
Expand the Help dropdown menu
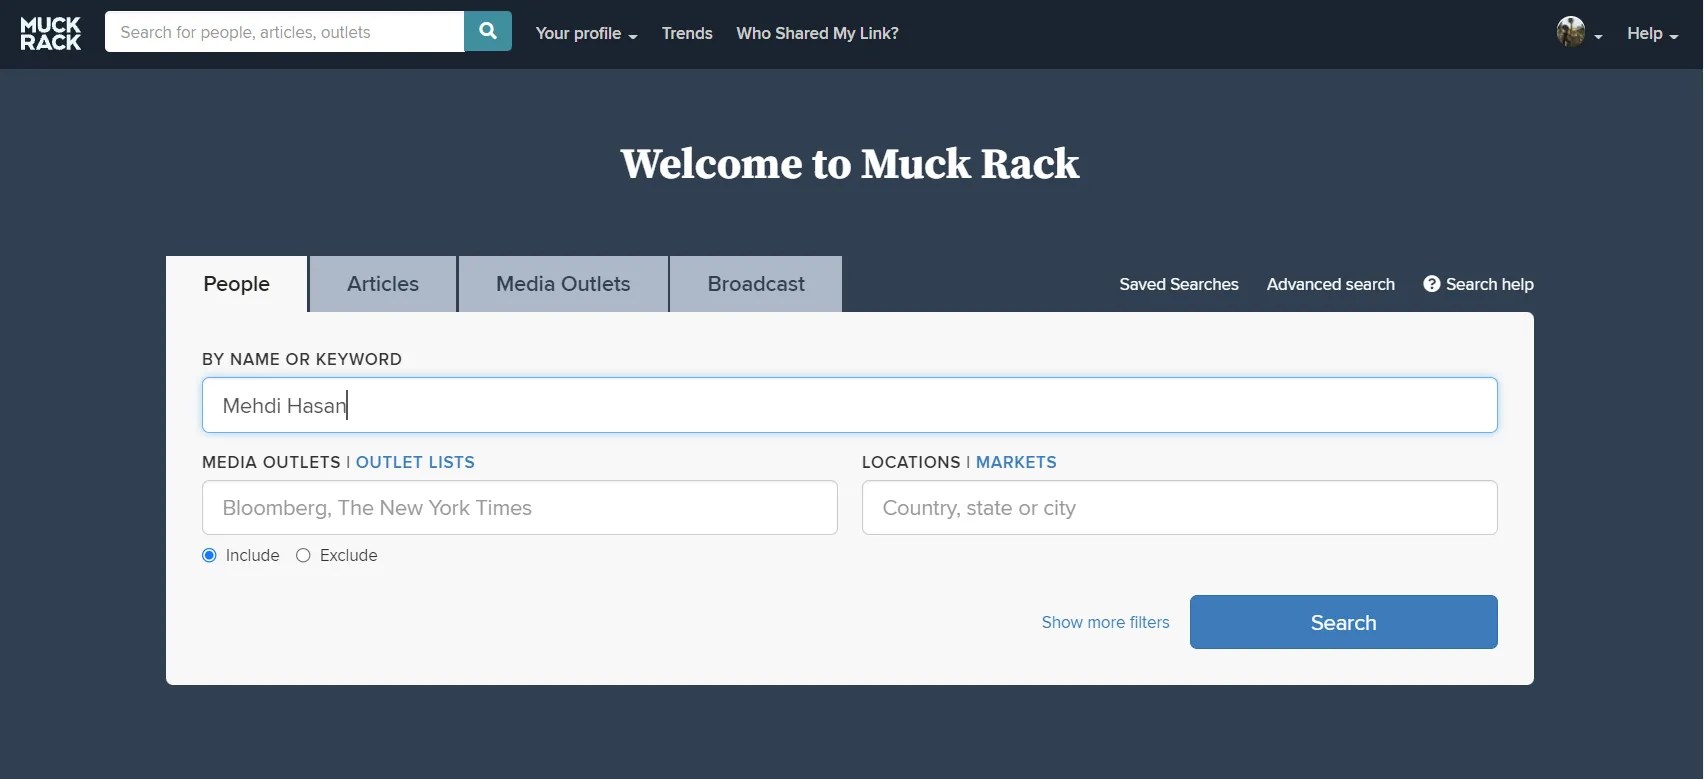[x=1652, y=33]
